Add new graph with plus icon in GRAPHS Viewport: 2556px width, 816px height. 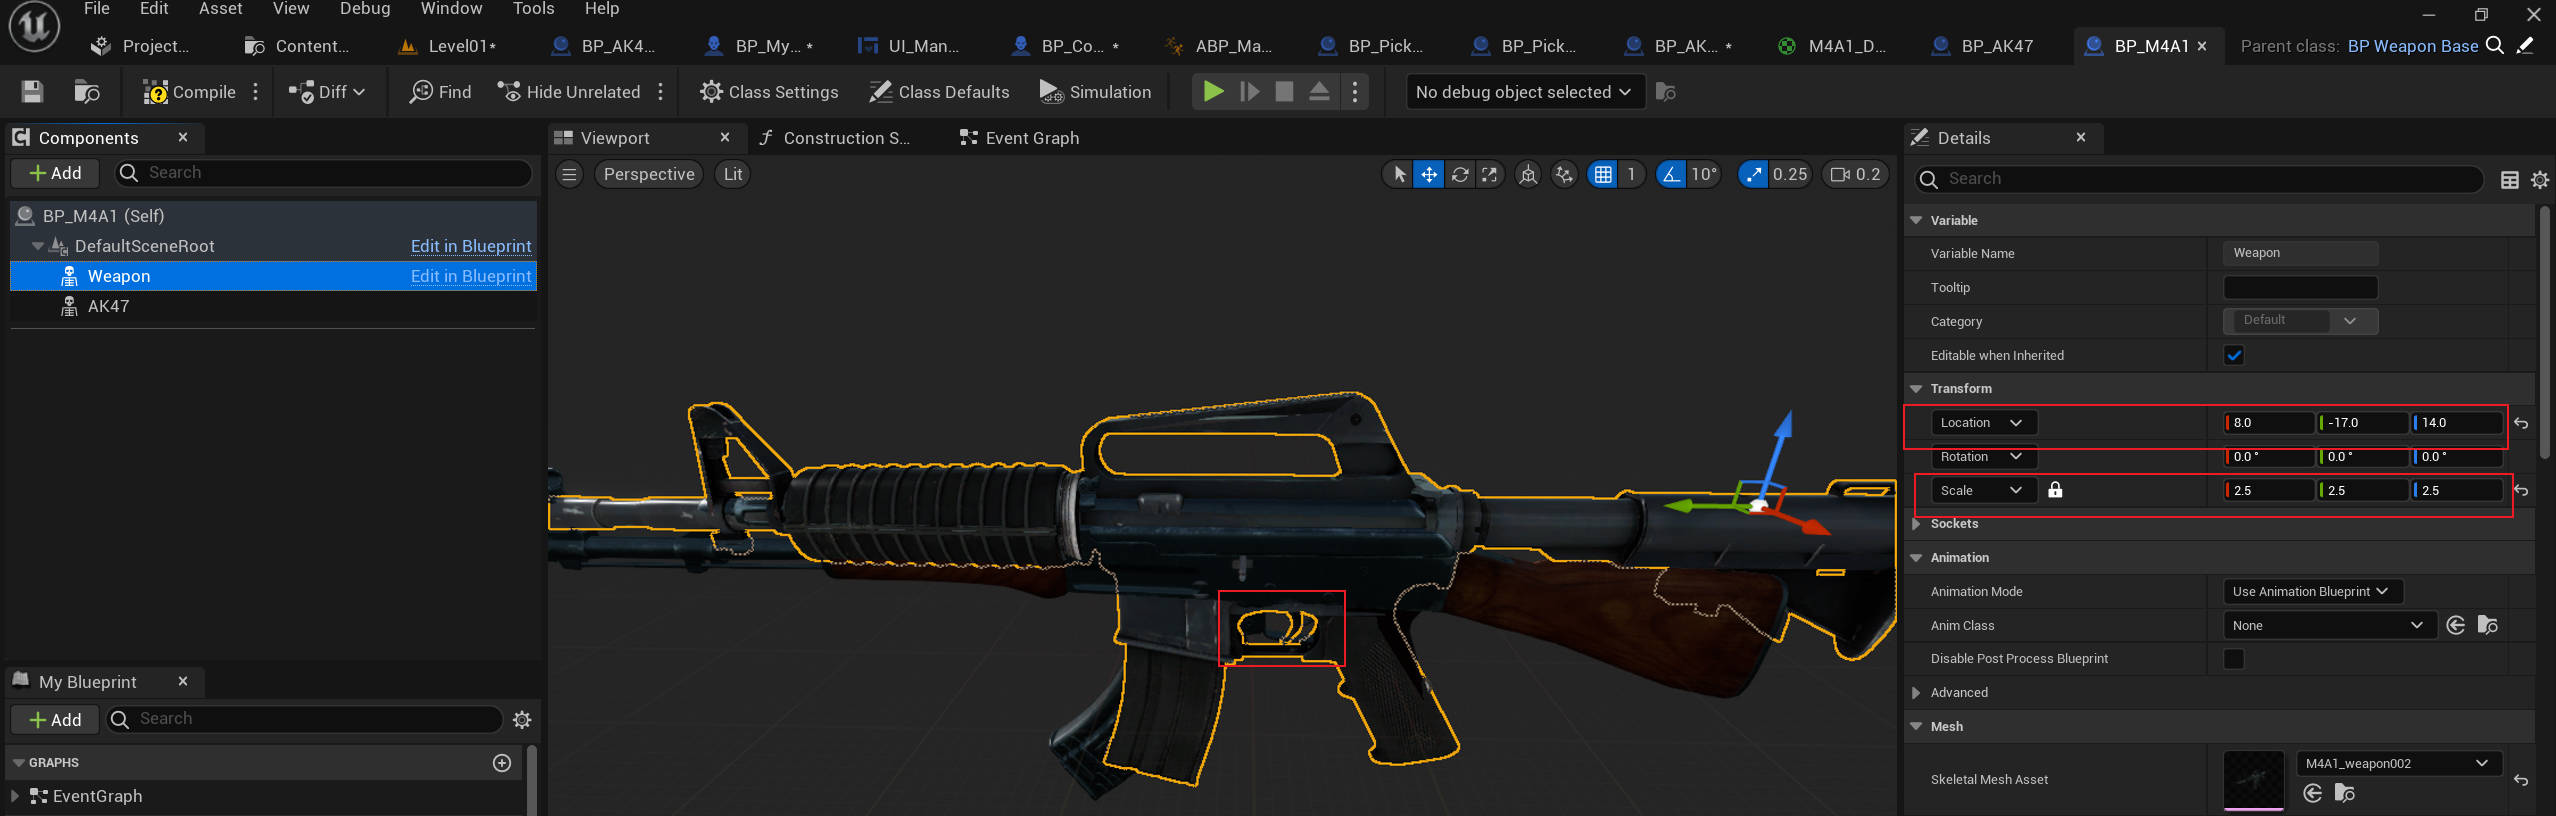click(x=502, y=763)
